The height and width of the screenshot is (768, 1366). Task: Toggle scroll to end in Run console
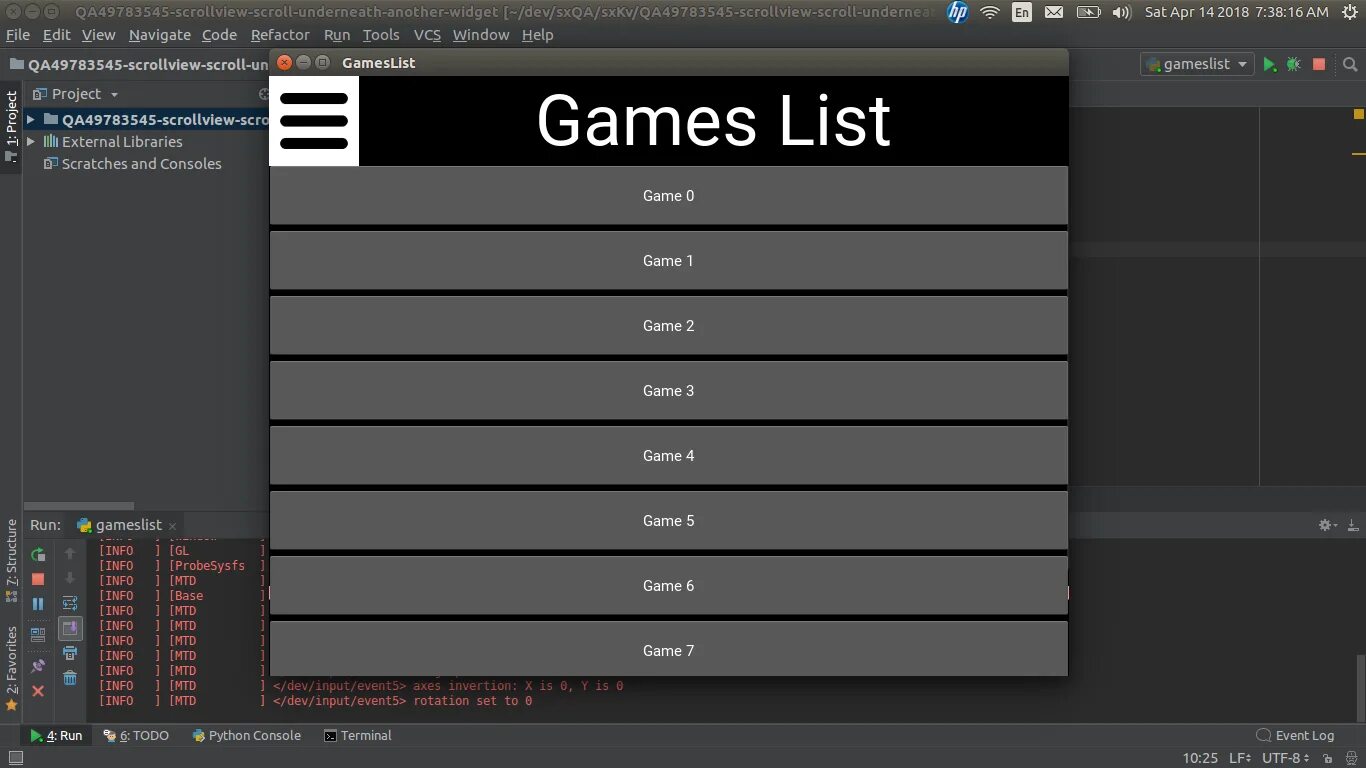pyautogui.click(x=70, y=628)
